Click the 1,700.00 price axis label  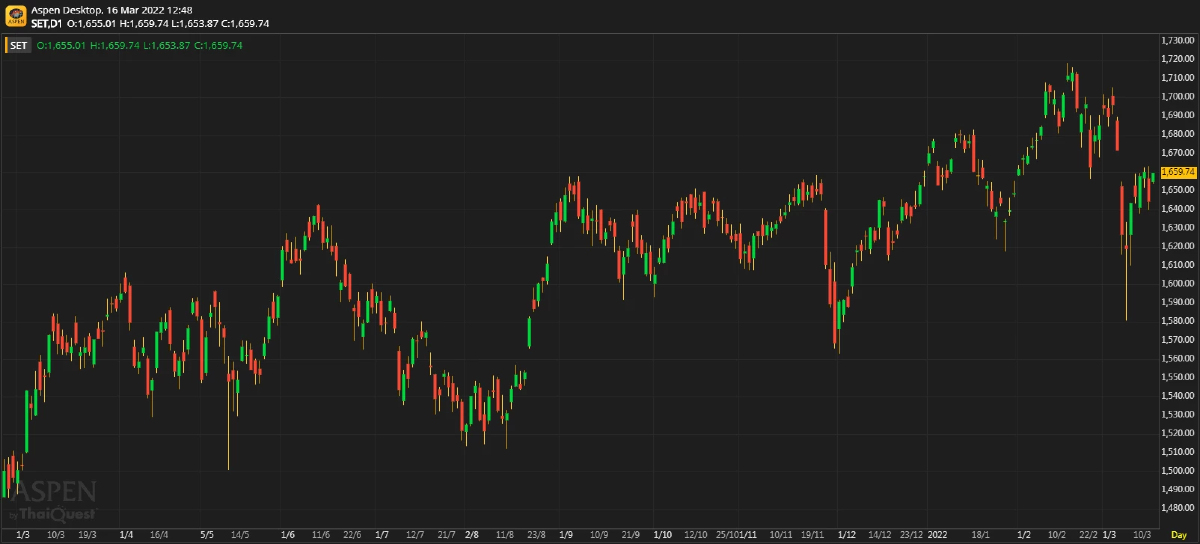coord(1180,96)
